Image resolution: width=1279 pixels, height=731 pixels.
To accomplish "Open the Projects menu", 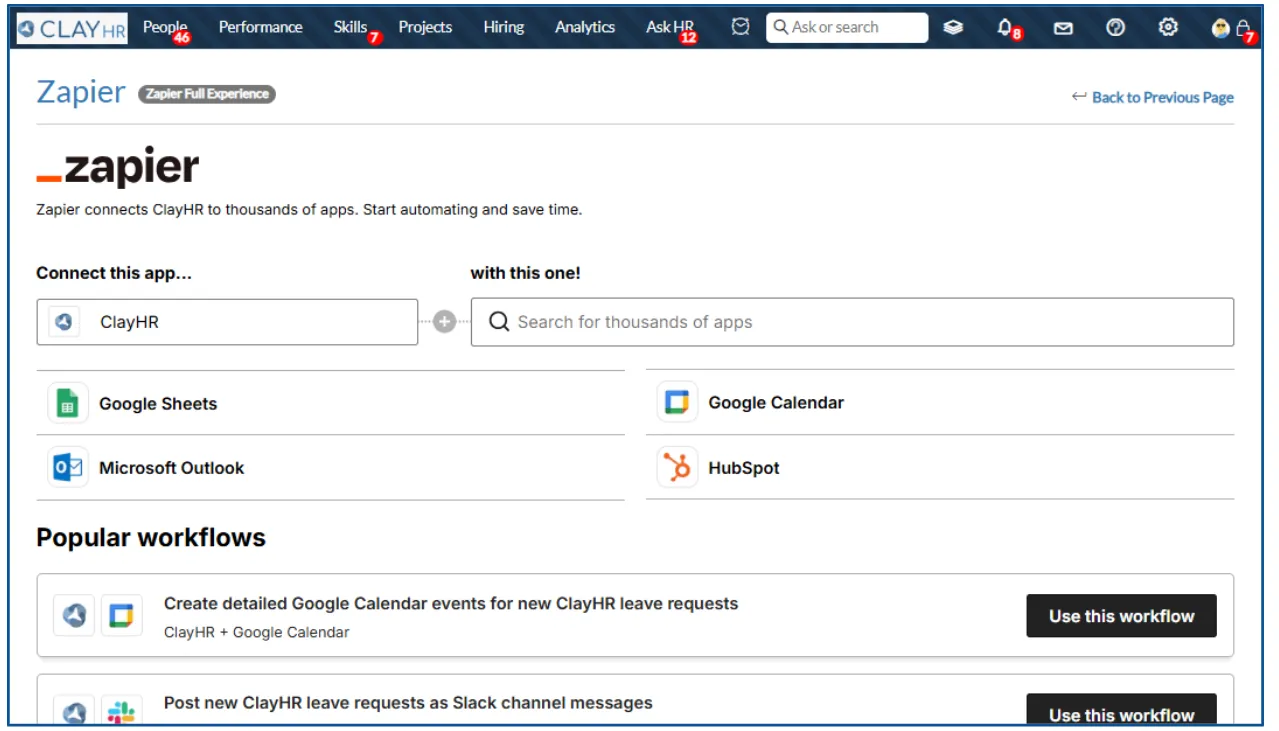I will [425, 27].
